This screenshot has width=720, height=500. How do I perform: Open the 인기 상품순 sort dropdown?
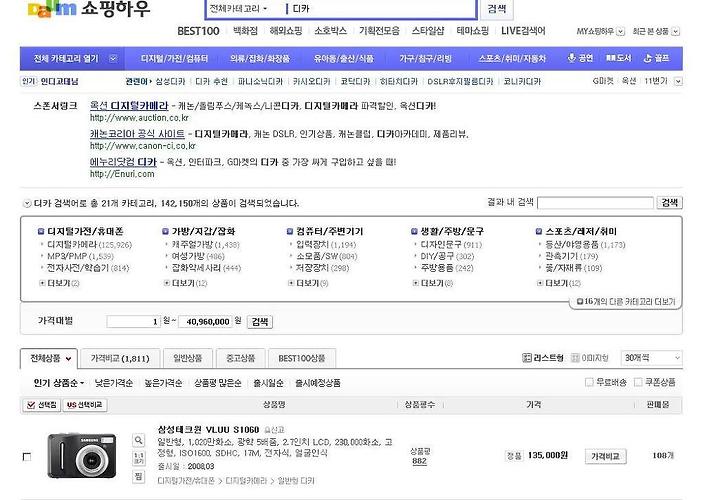59,382
